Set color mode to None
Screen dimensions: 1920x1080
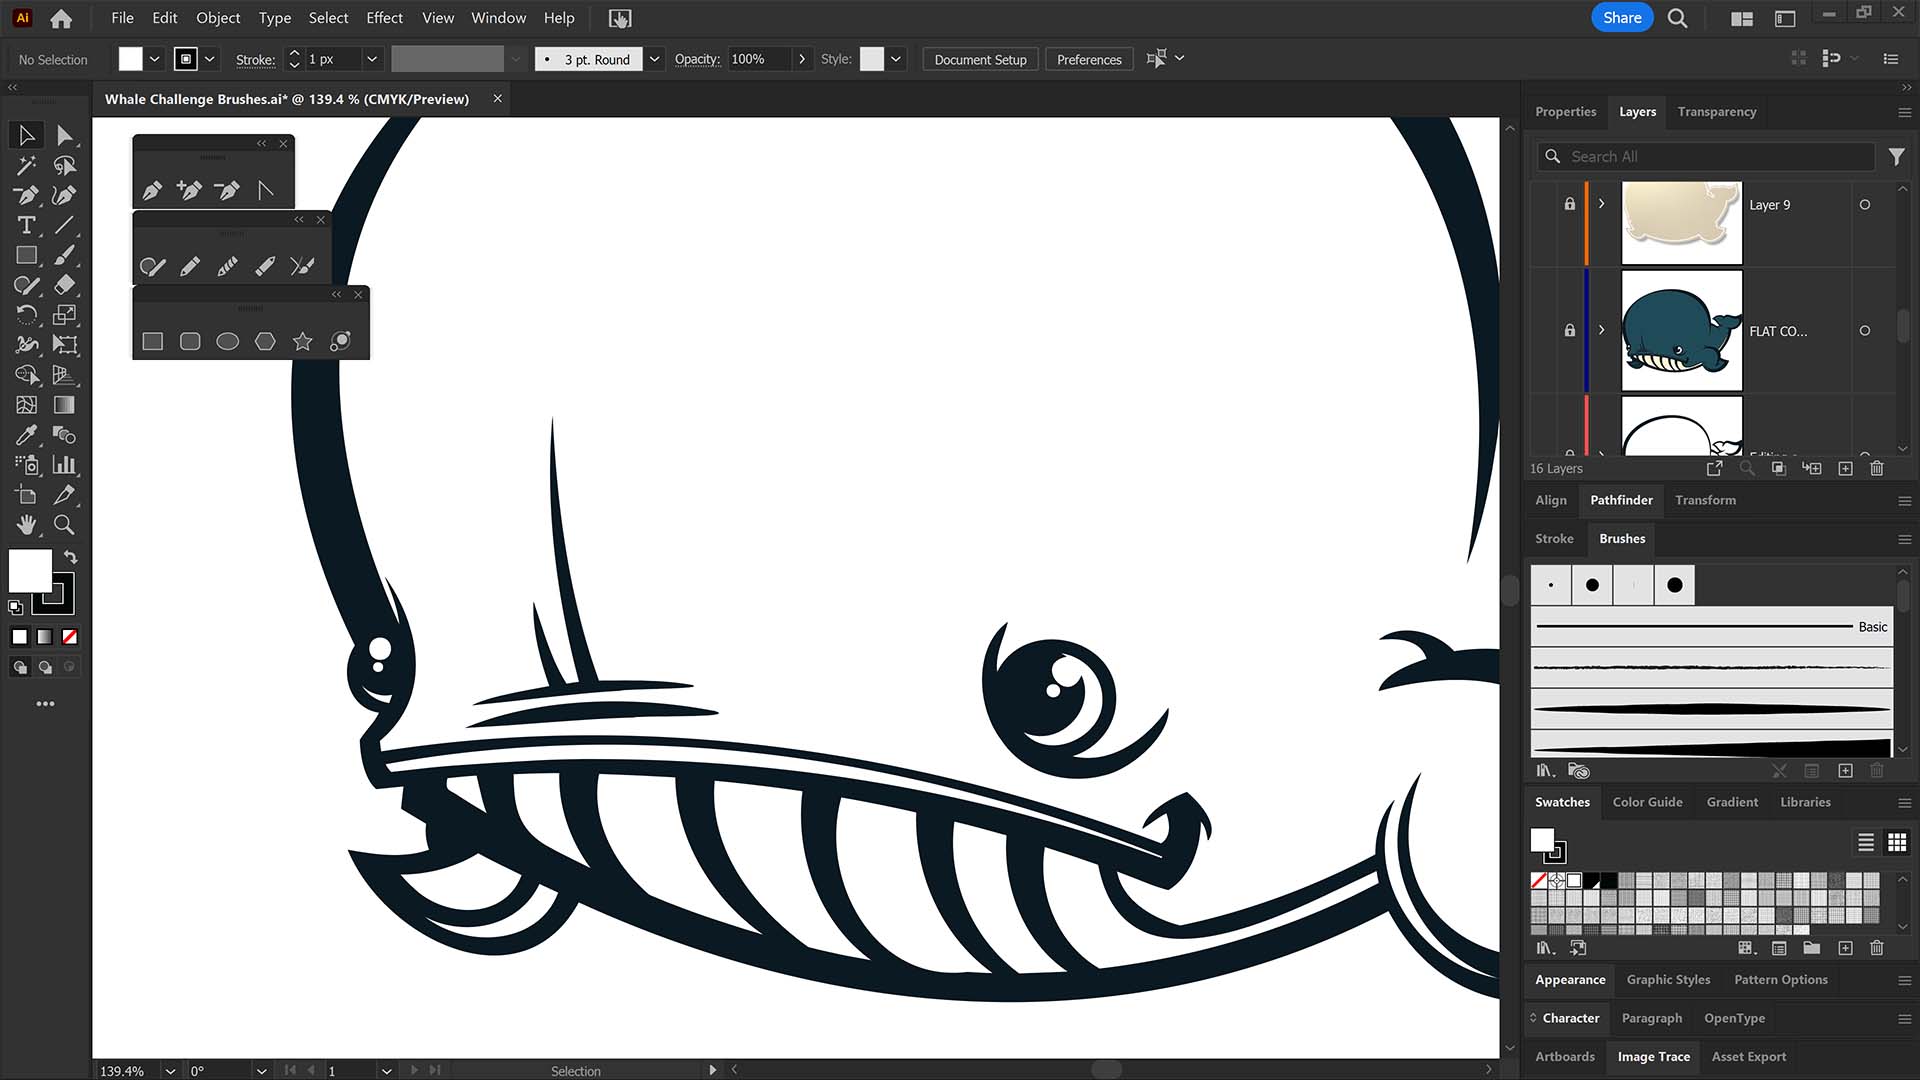click(70, 637)
